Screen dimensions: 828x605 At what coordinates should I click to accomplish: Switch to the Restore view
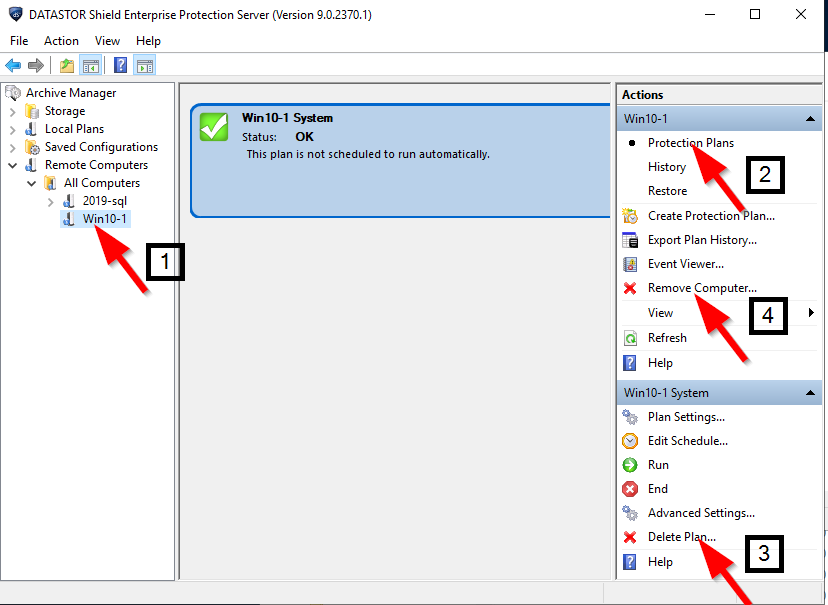click(667, 191)
